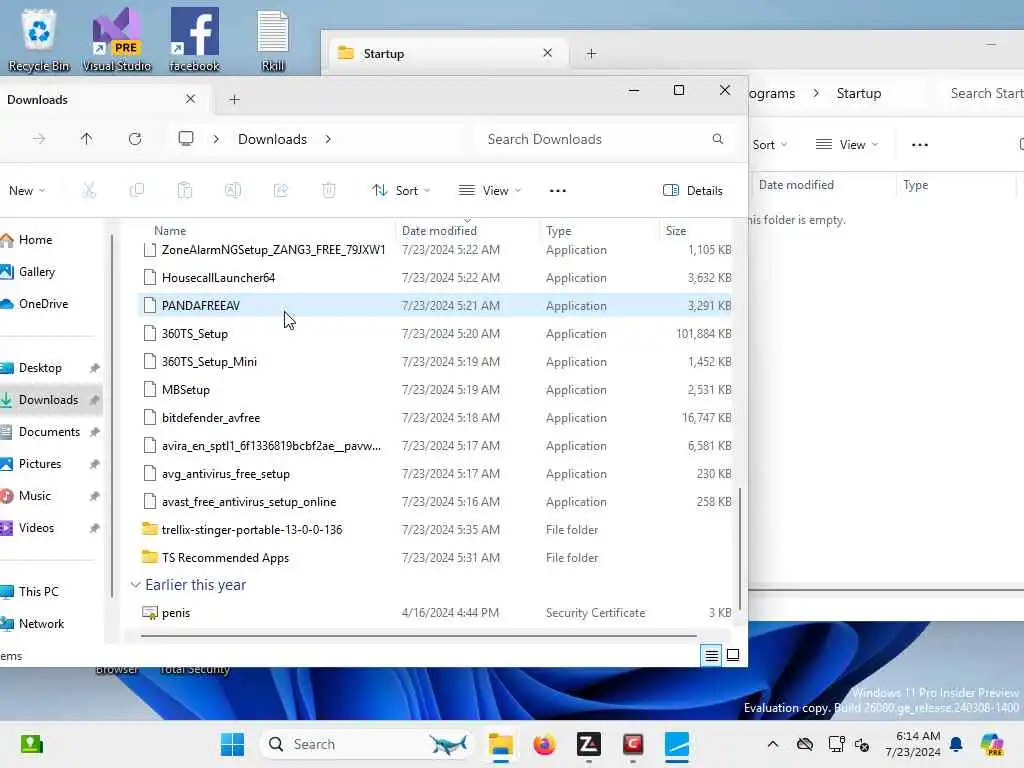Open the facebook desktop shortcut

(194, 38)
